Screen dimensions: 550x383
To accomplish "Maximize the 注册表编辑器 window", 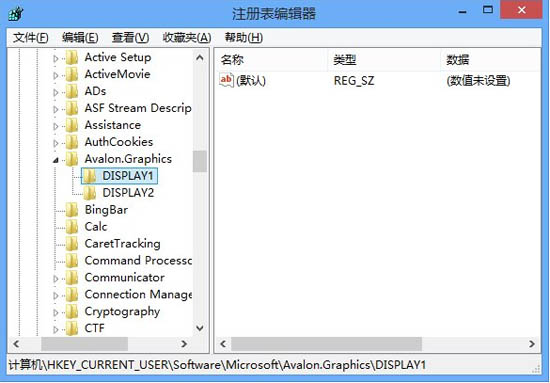I will pos(488,10).
